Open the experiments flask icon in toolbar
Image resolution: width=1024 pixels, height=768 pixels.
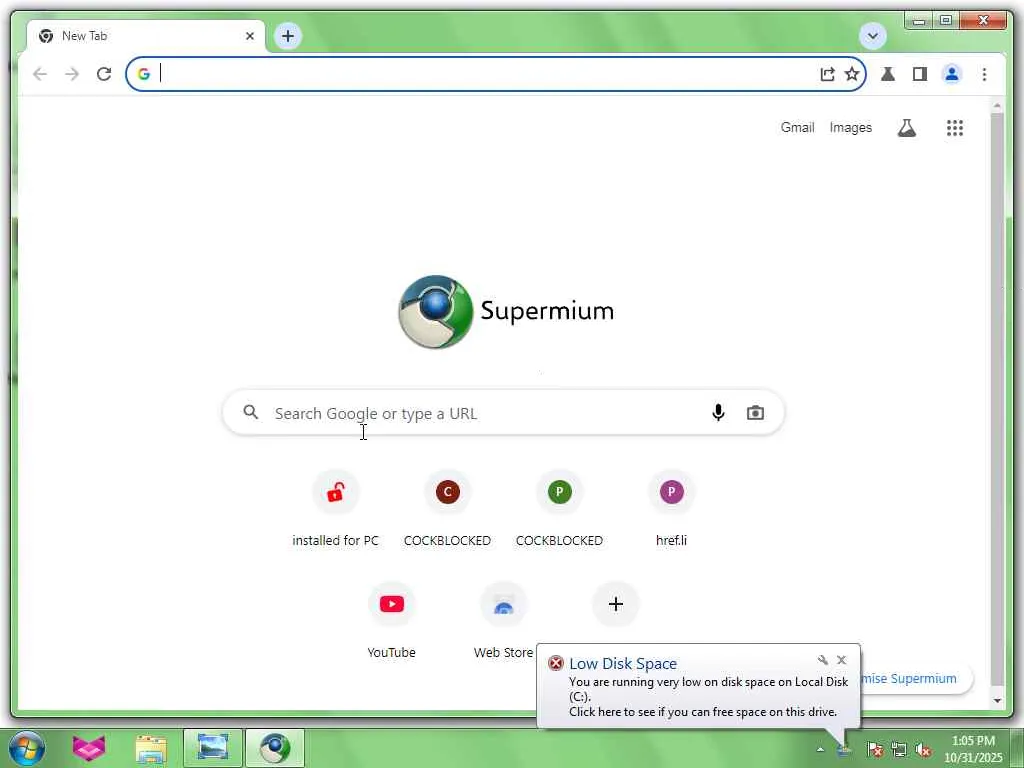[x=888, y=74]
